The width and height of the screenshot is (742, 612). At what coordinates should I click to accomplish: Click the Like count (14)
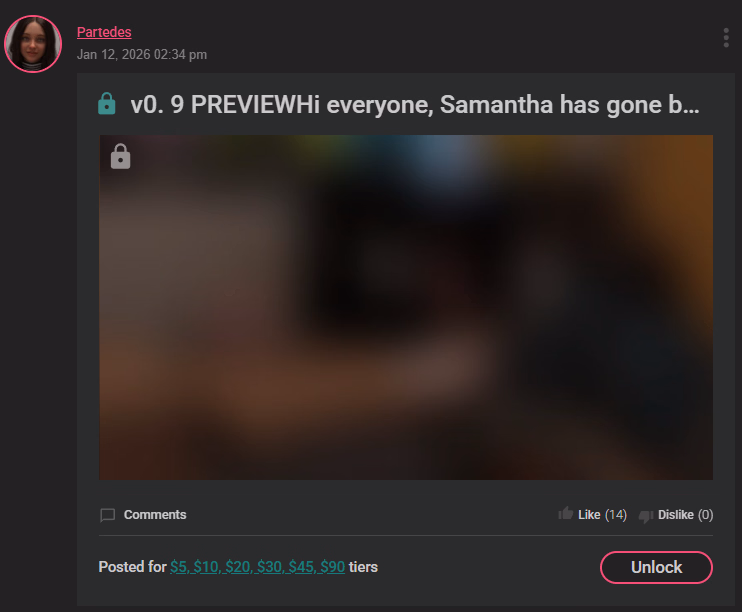tap(616, 515)
